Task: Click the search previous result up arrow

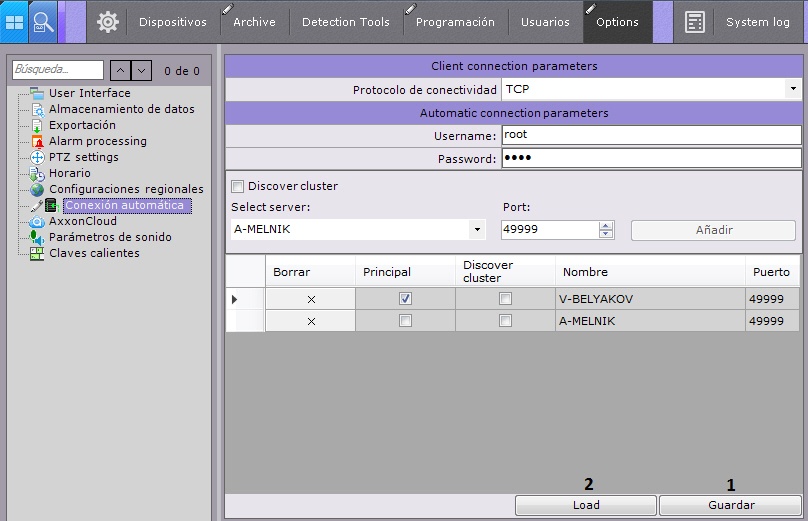Action: (119, 71)
